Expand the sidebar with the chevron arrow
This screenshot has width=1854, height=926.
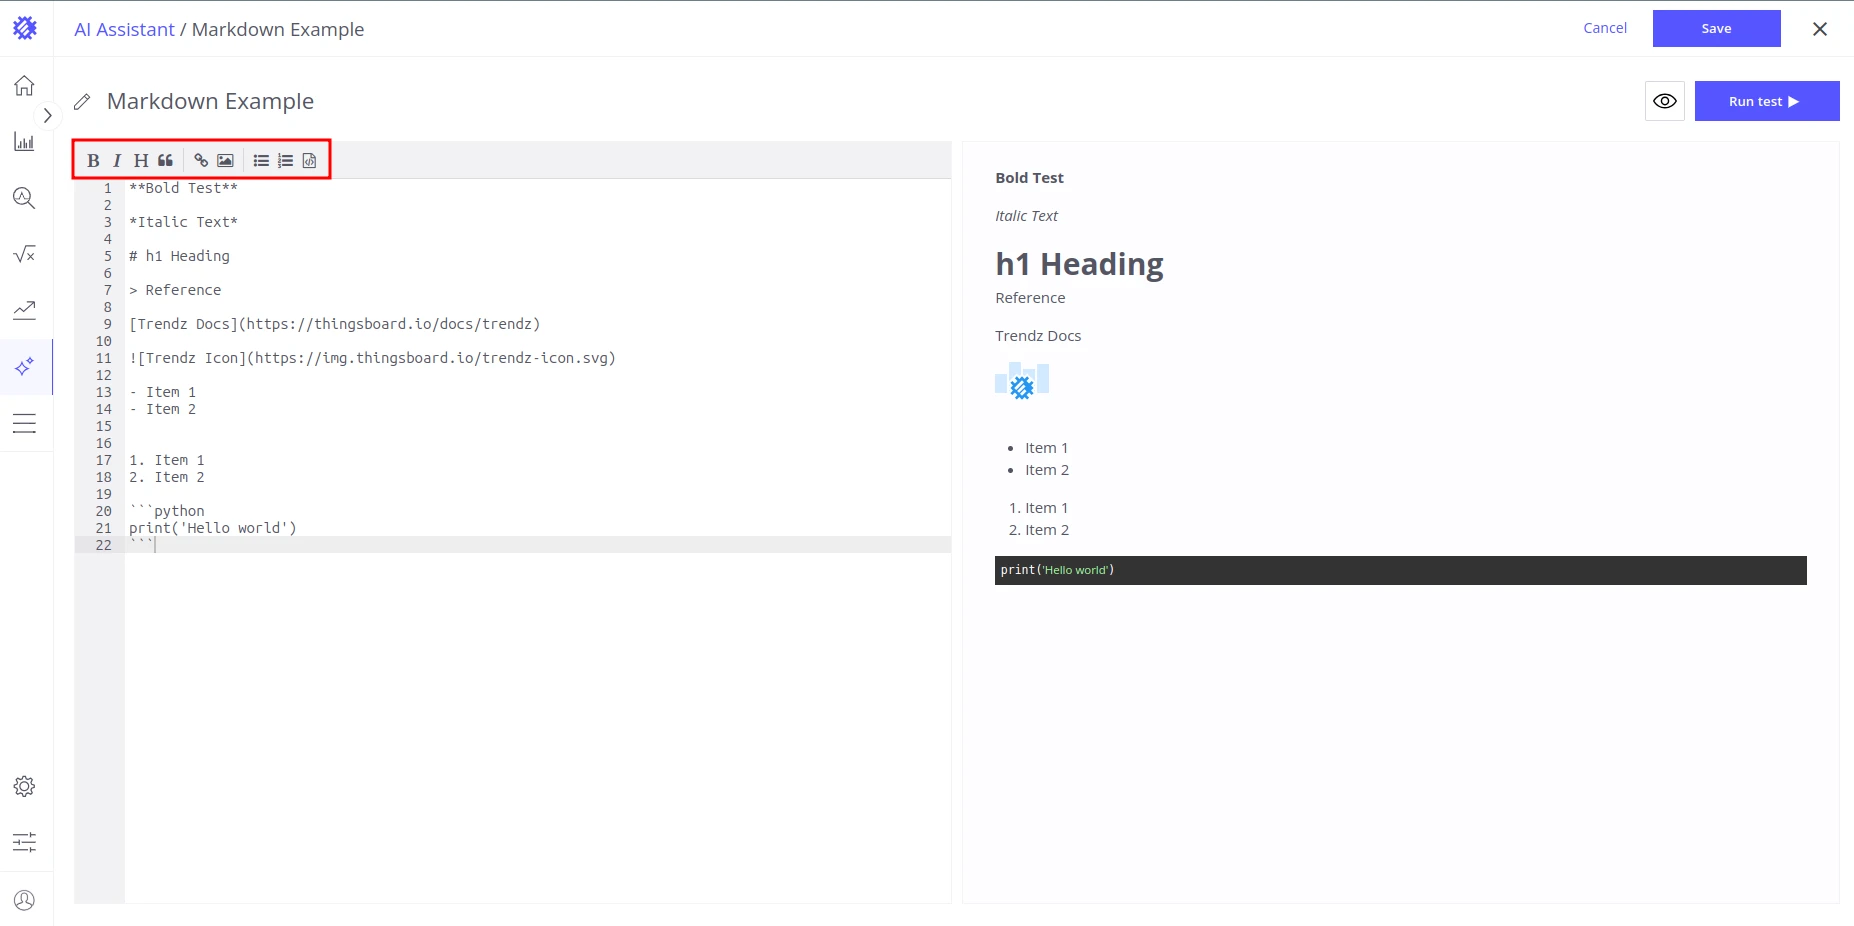coord(47,115)
